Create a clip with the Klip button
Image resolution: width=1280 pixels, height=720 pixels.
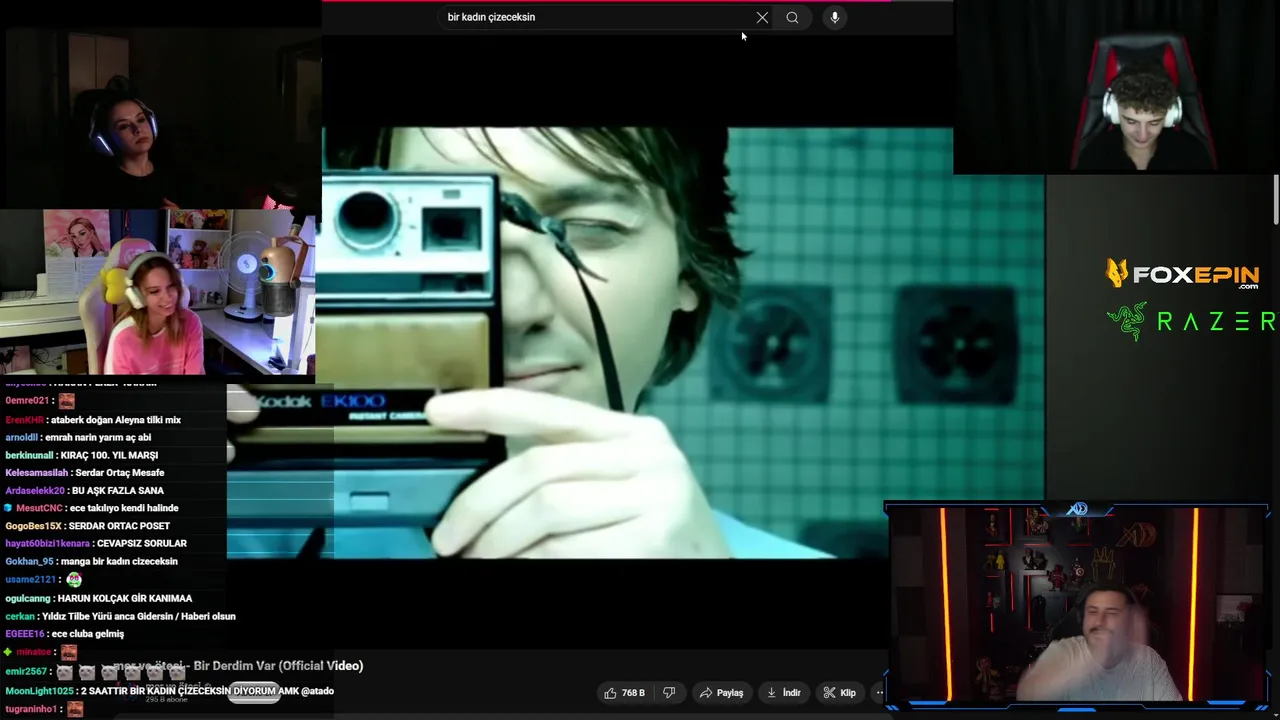840,692
